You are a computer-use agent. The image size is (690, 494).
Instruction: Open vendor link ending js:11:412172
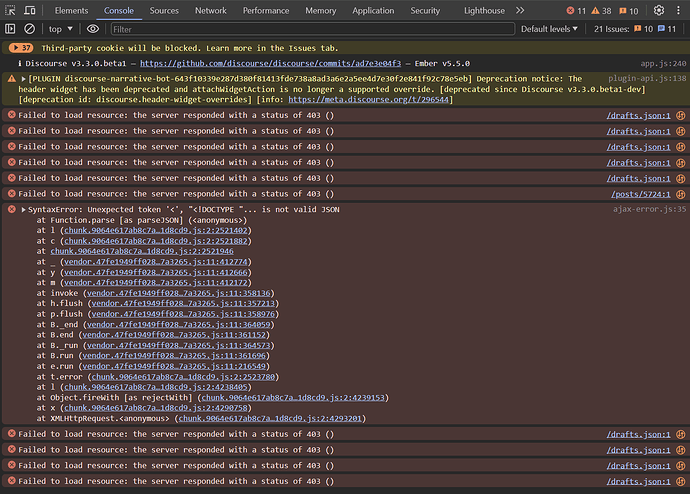[156, 283]
